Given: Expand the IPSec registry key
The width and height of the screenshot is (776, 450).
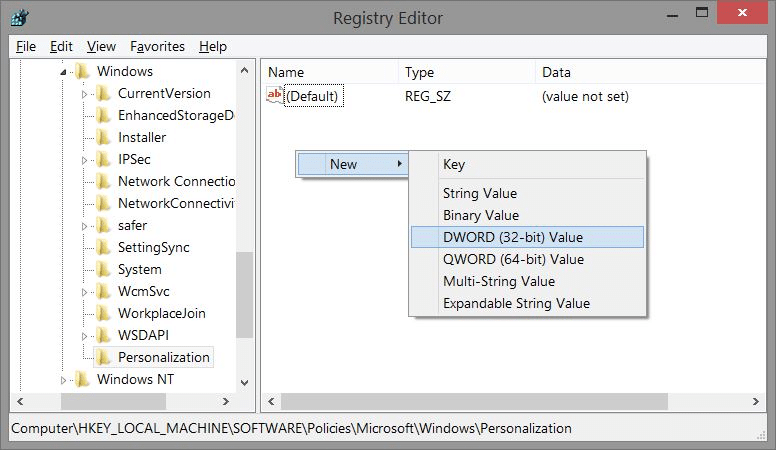Looking at the screenshot, I should [86, 160].
